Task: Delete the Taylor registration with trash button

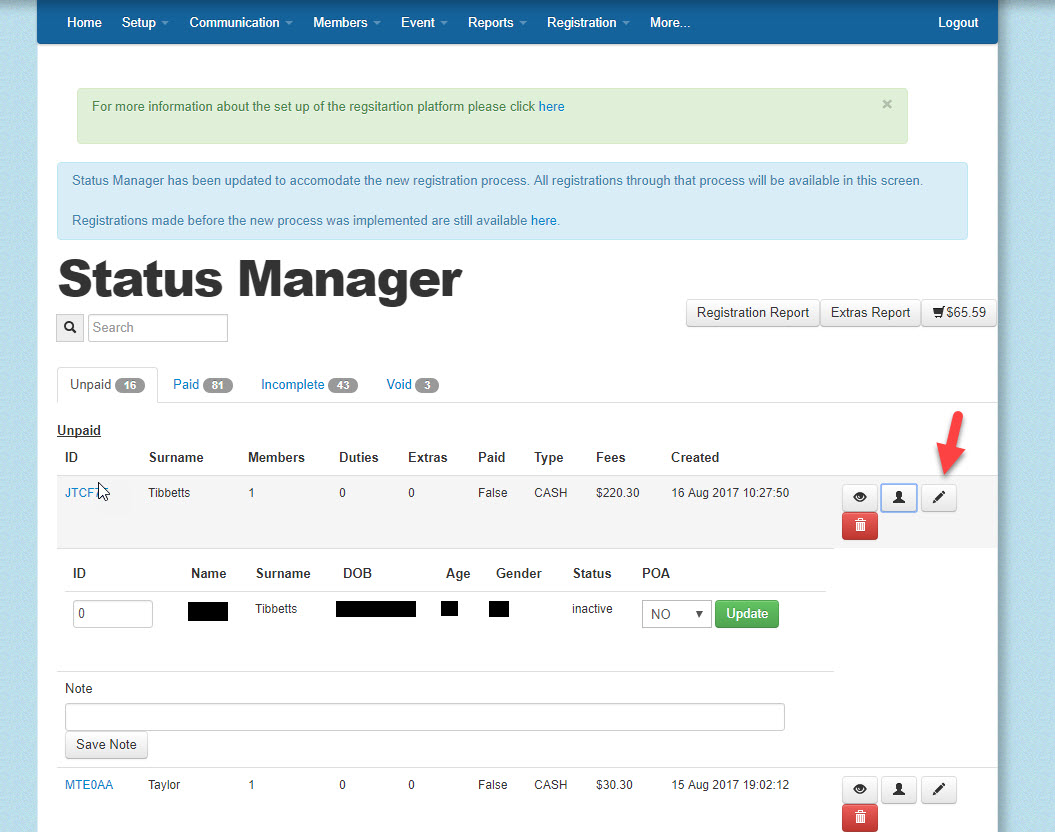Action: 859,817
